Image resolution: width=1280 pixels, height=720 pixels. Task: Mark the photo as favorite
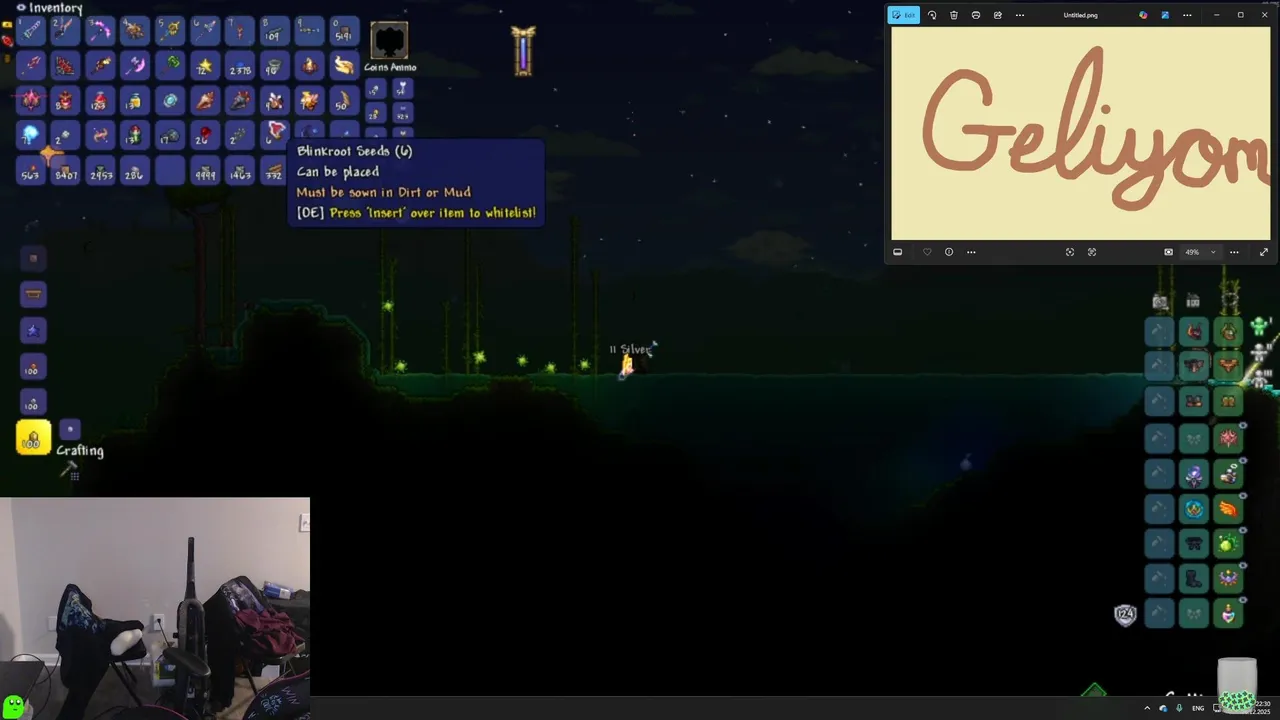point(927,252)
